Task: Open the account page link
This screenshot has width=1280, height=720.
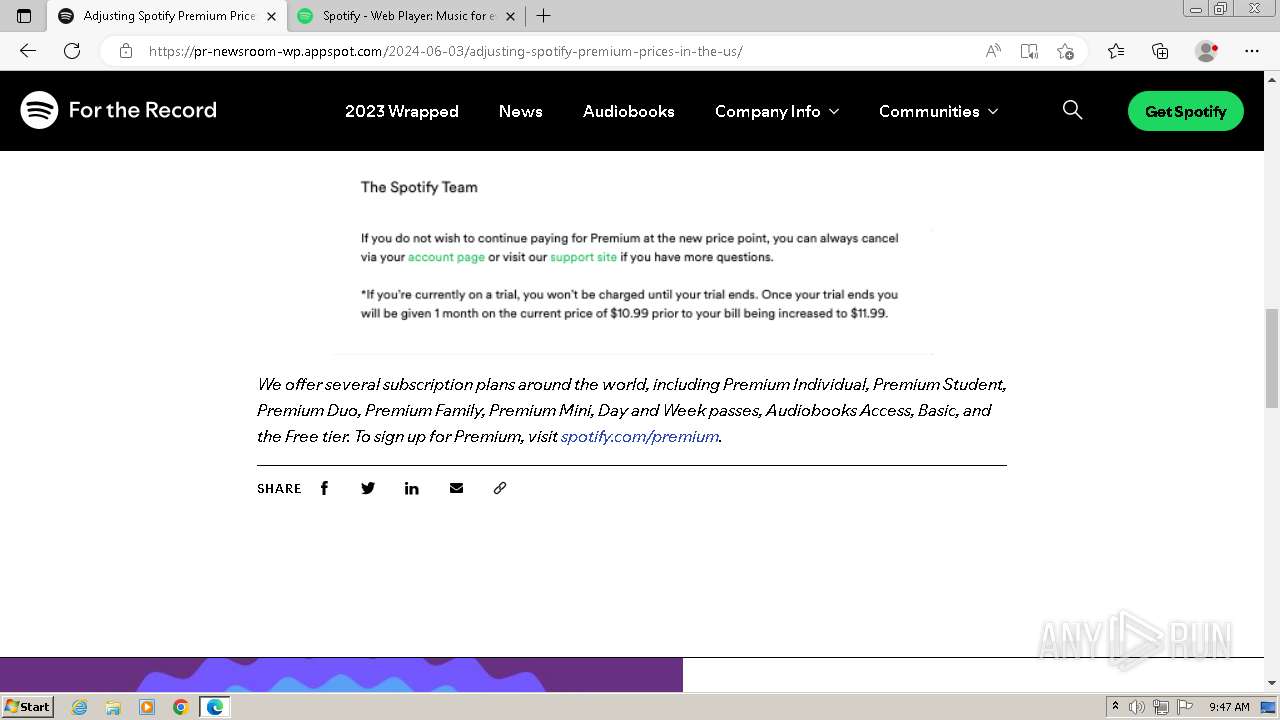Action: point(446,257)
